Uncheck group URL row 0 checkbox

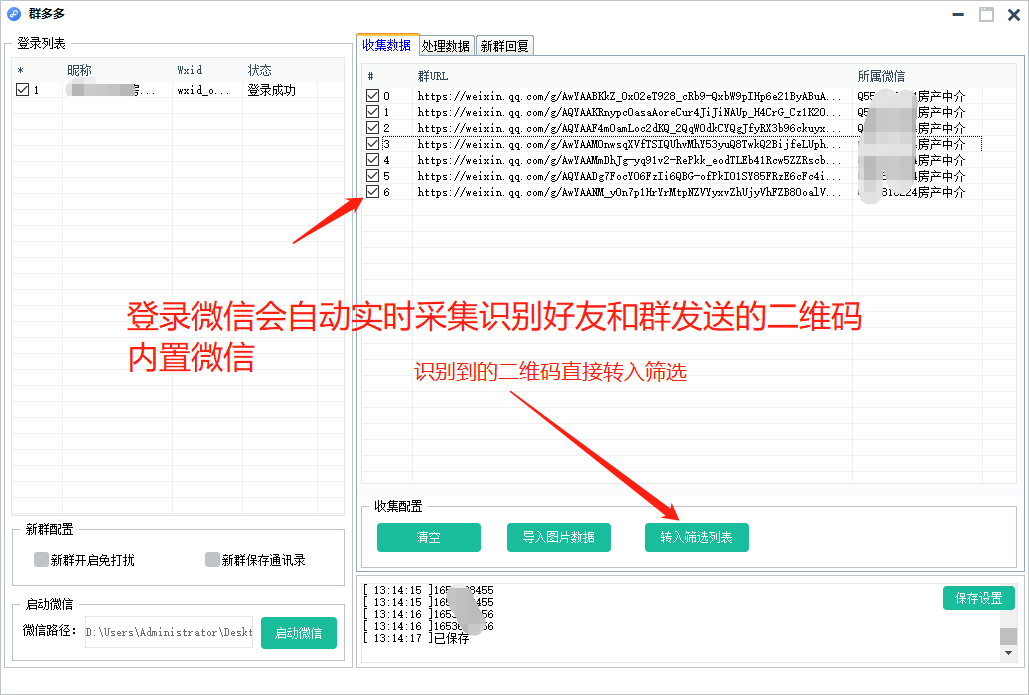pos(373,96)
